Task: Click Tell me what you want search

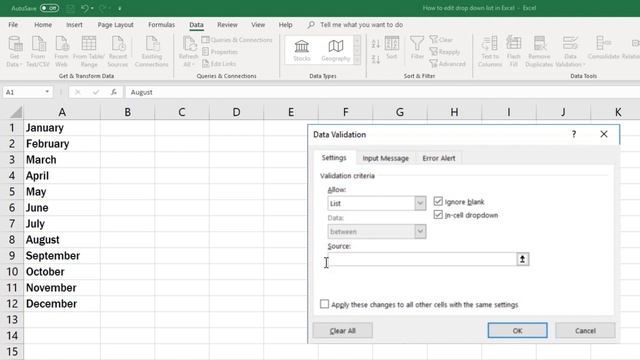Action: (361, 24)
